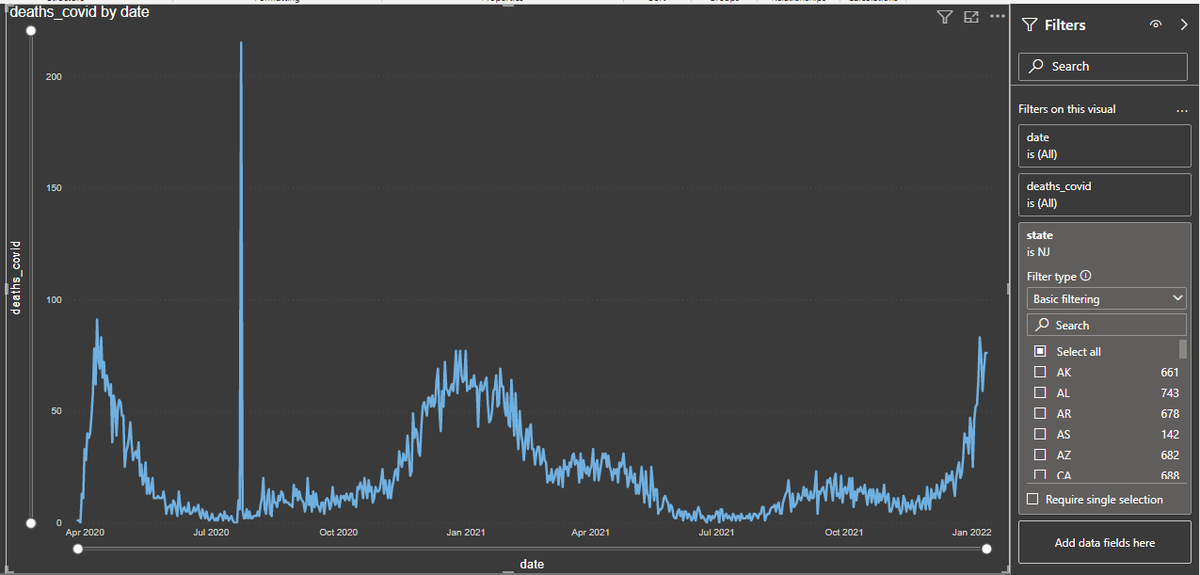The height and width of the screenshot is (575, 1200).
Task: Click the date x-axis title
Action: pos(532,565)
